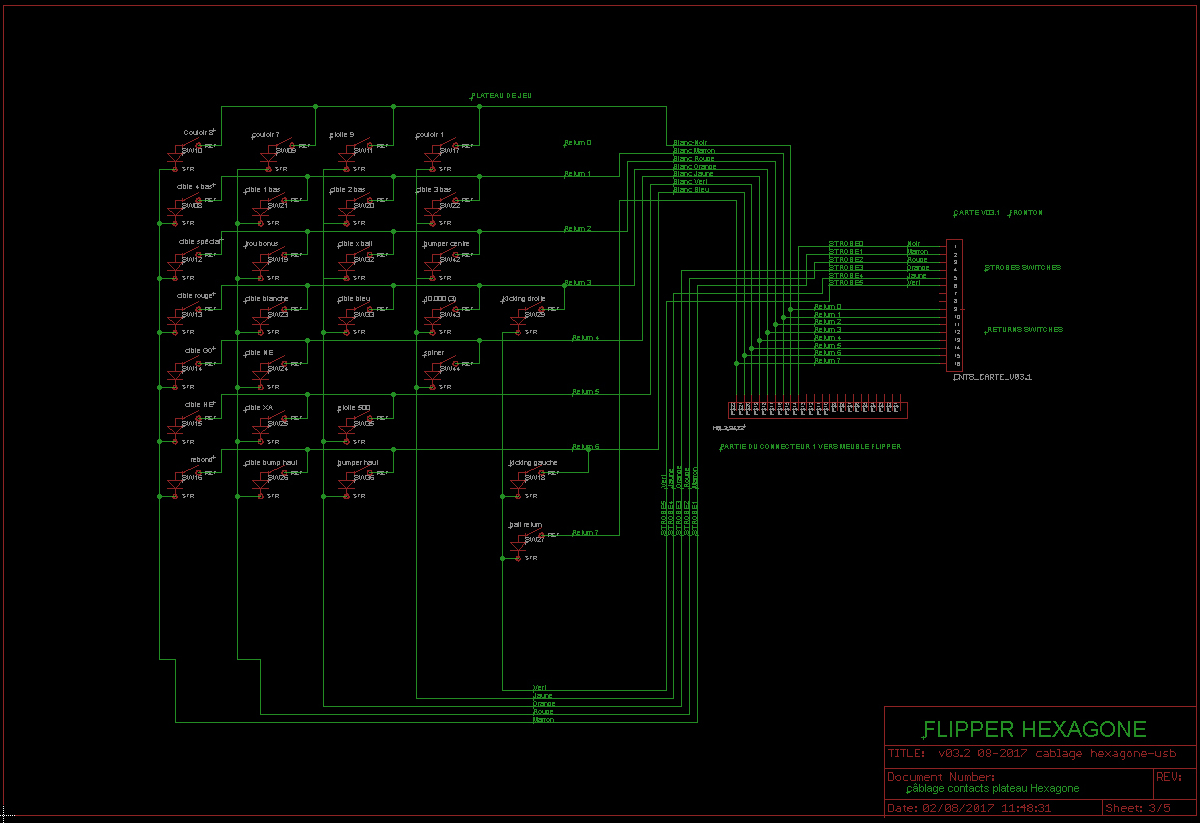
Task: Click the STROBE0 net label near connector
Action: point(846,244)
